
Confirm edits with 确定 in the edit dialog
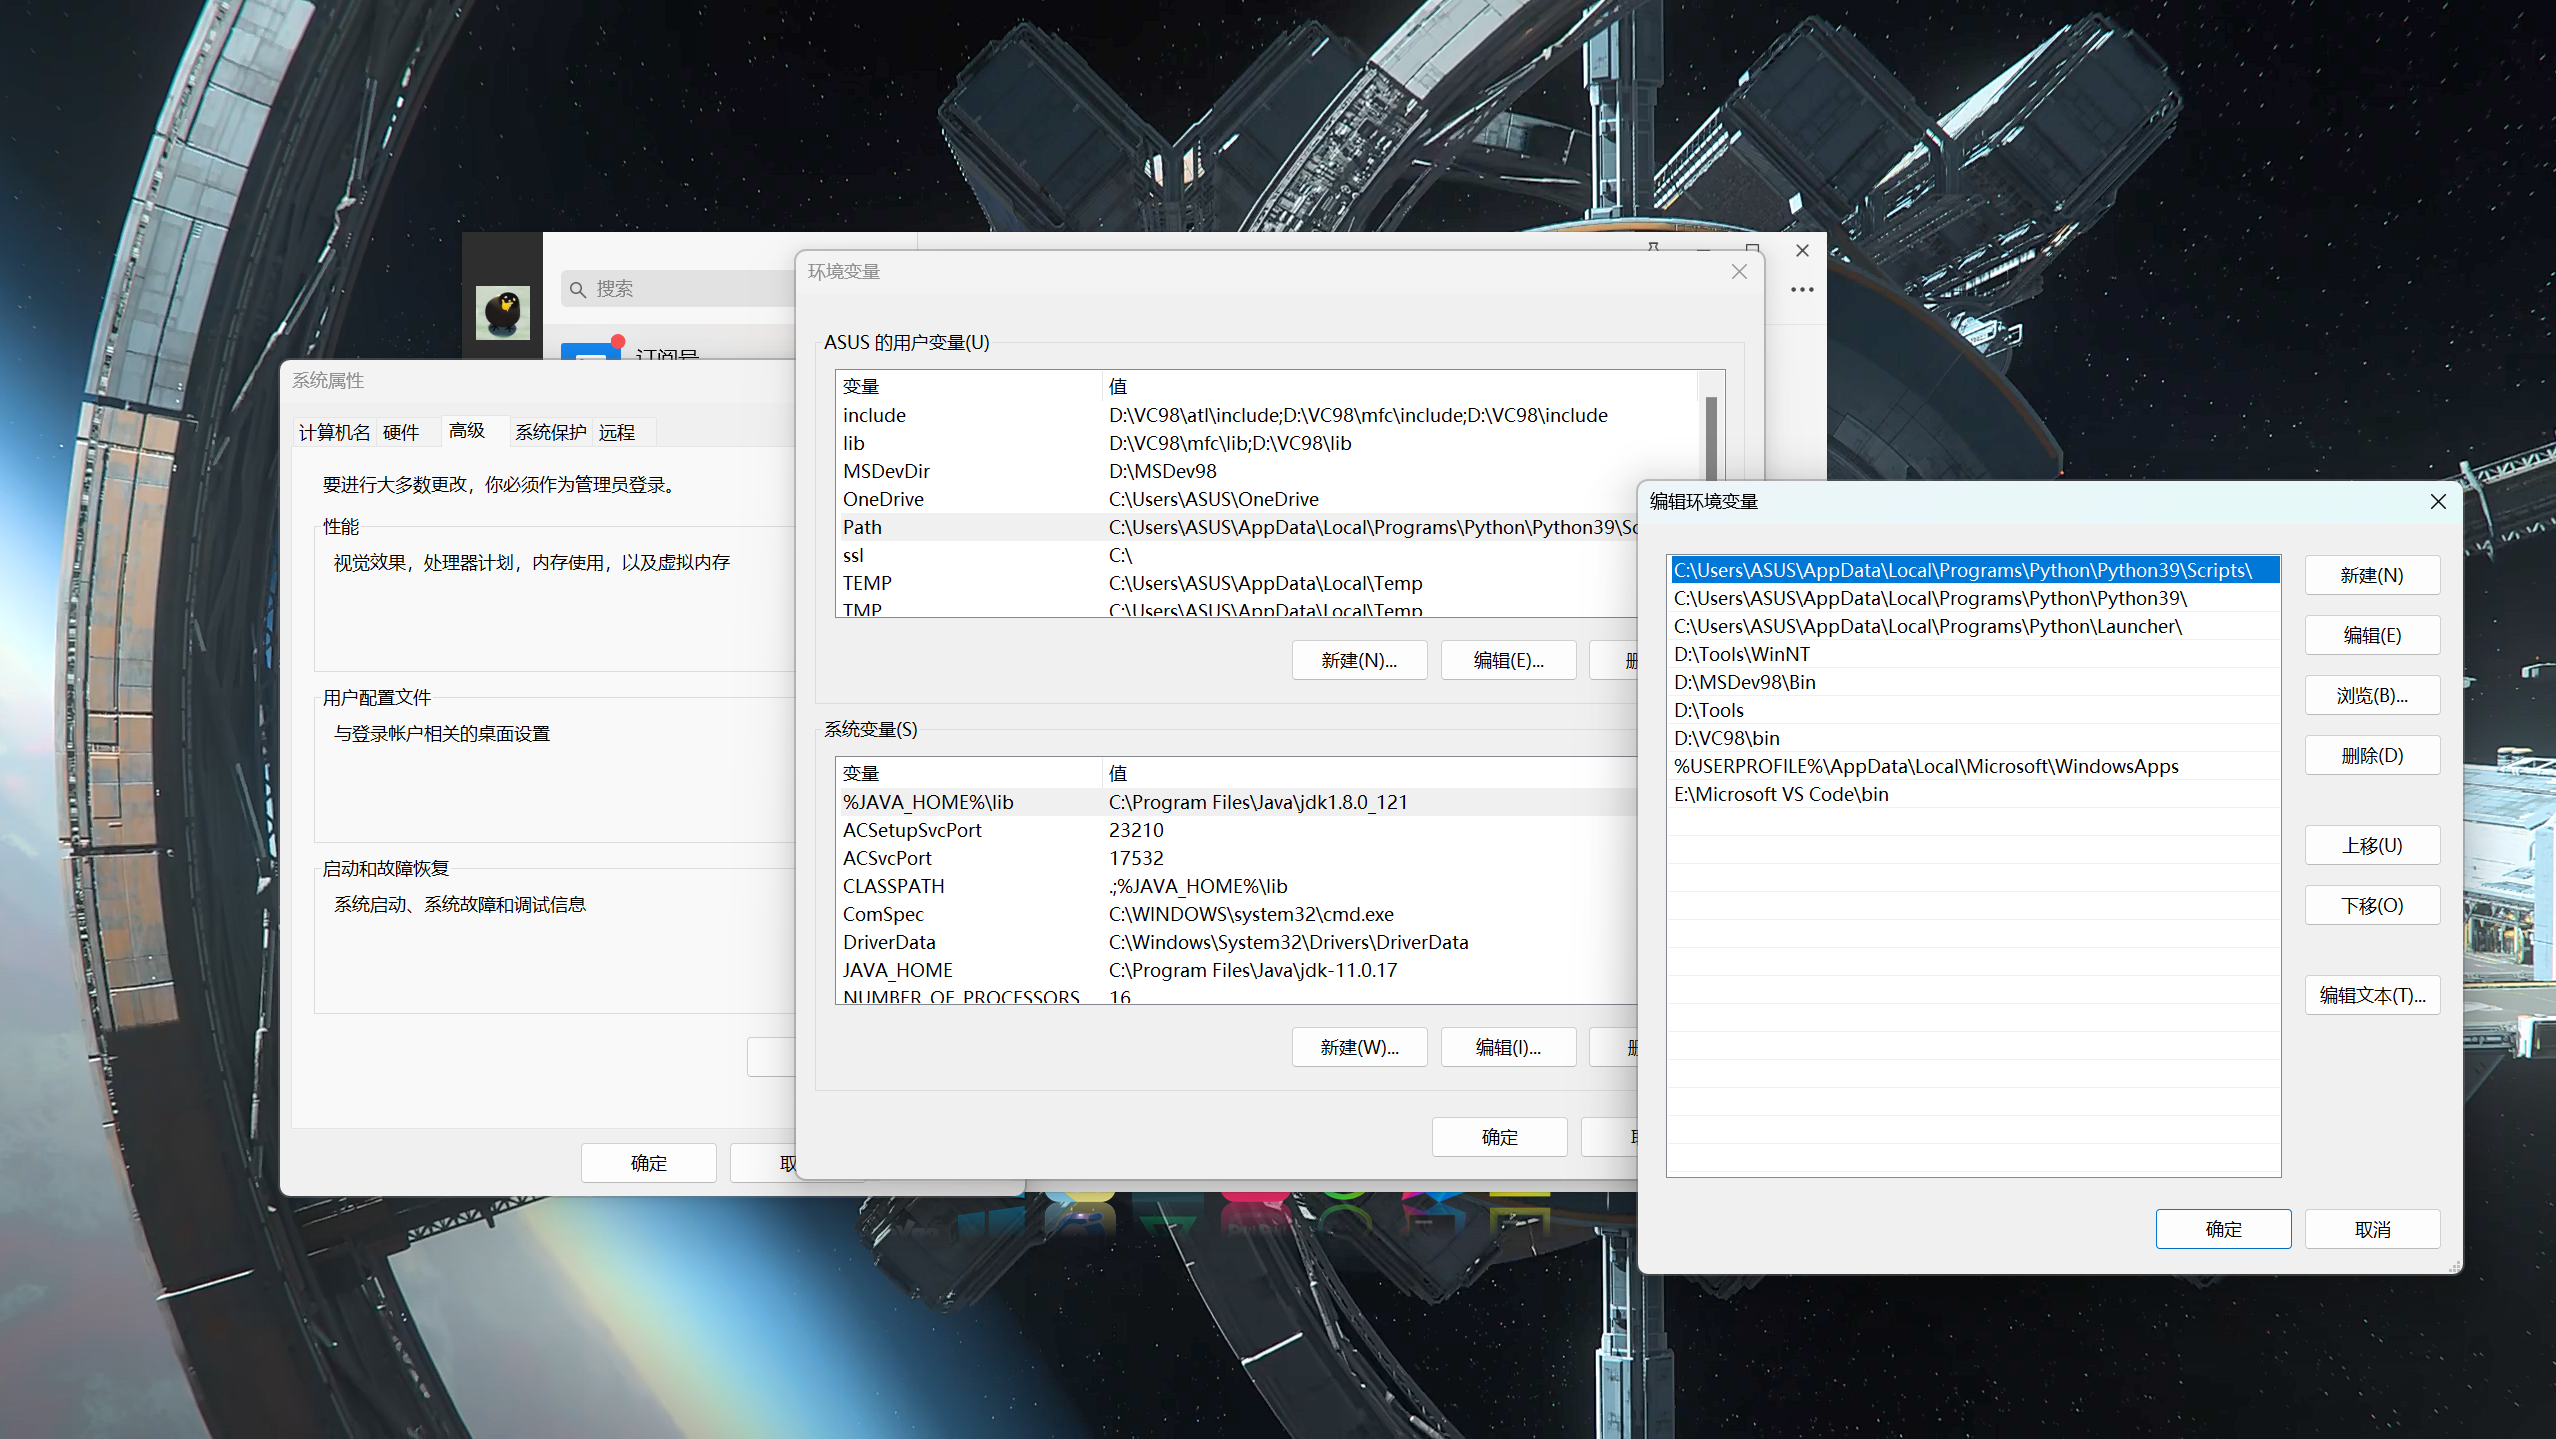[2223, 1228]
